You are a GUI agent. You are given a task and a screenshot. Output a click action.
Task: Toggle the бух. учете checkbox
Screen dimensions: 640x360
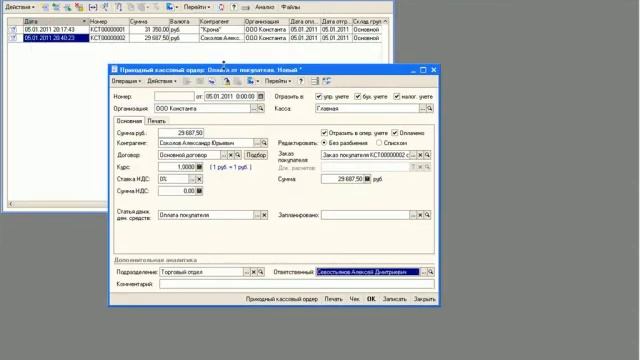[x=358, y=97]
